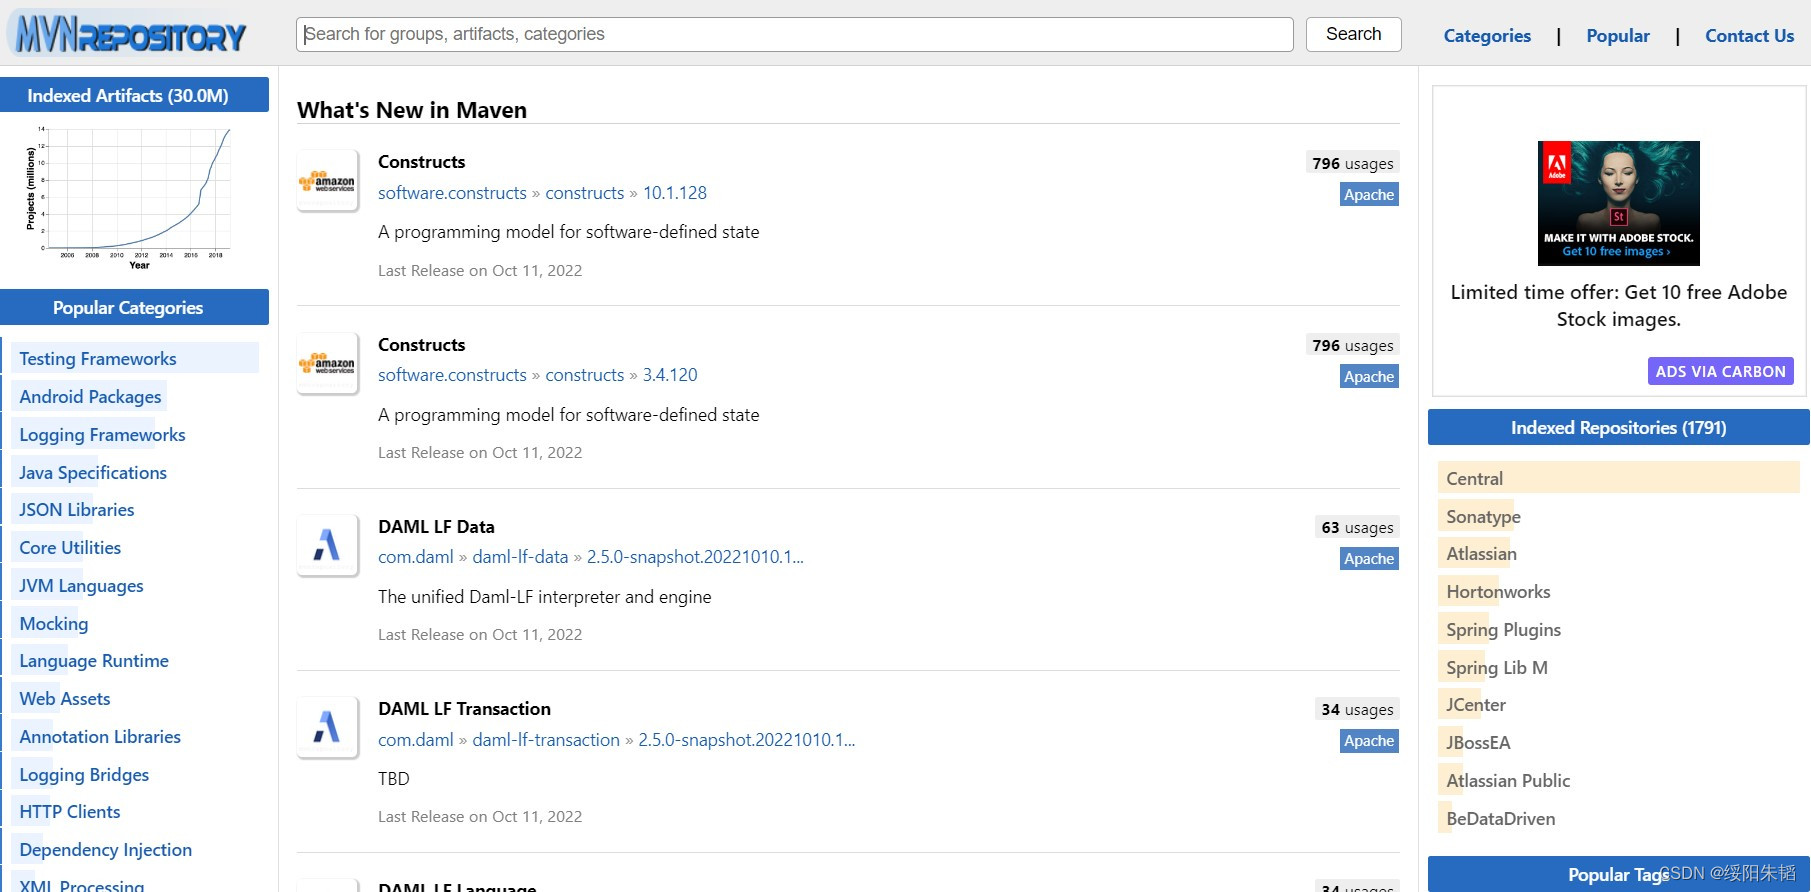This screenshot has width=1811, height=892.
Task: Click Amazon icon for Constructs 3.4.120
Action: click(327, 363)
